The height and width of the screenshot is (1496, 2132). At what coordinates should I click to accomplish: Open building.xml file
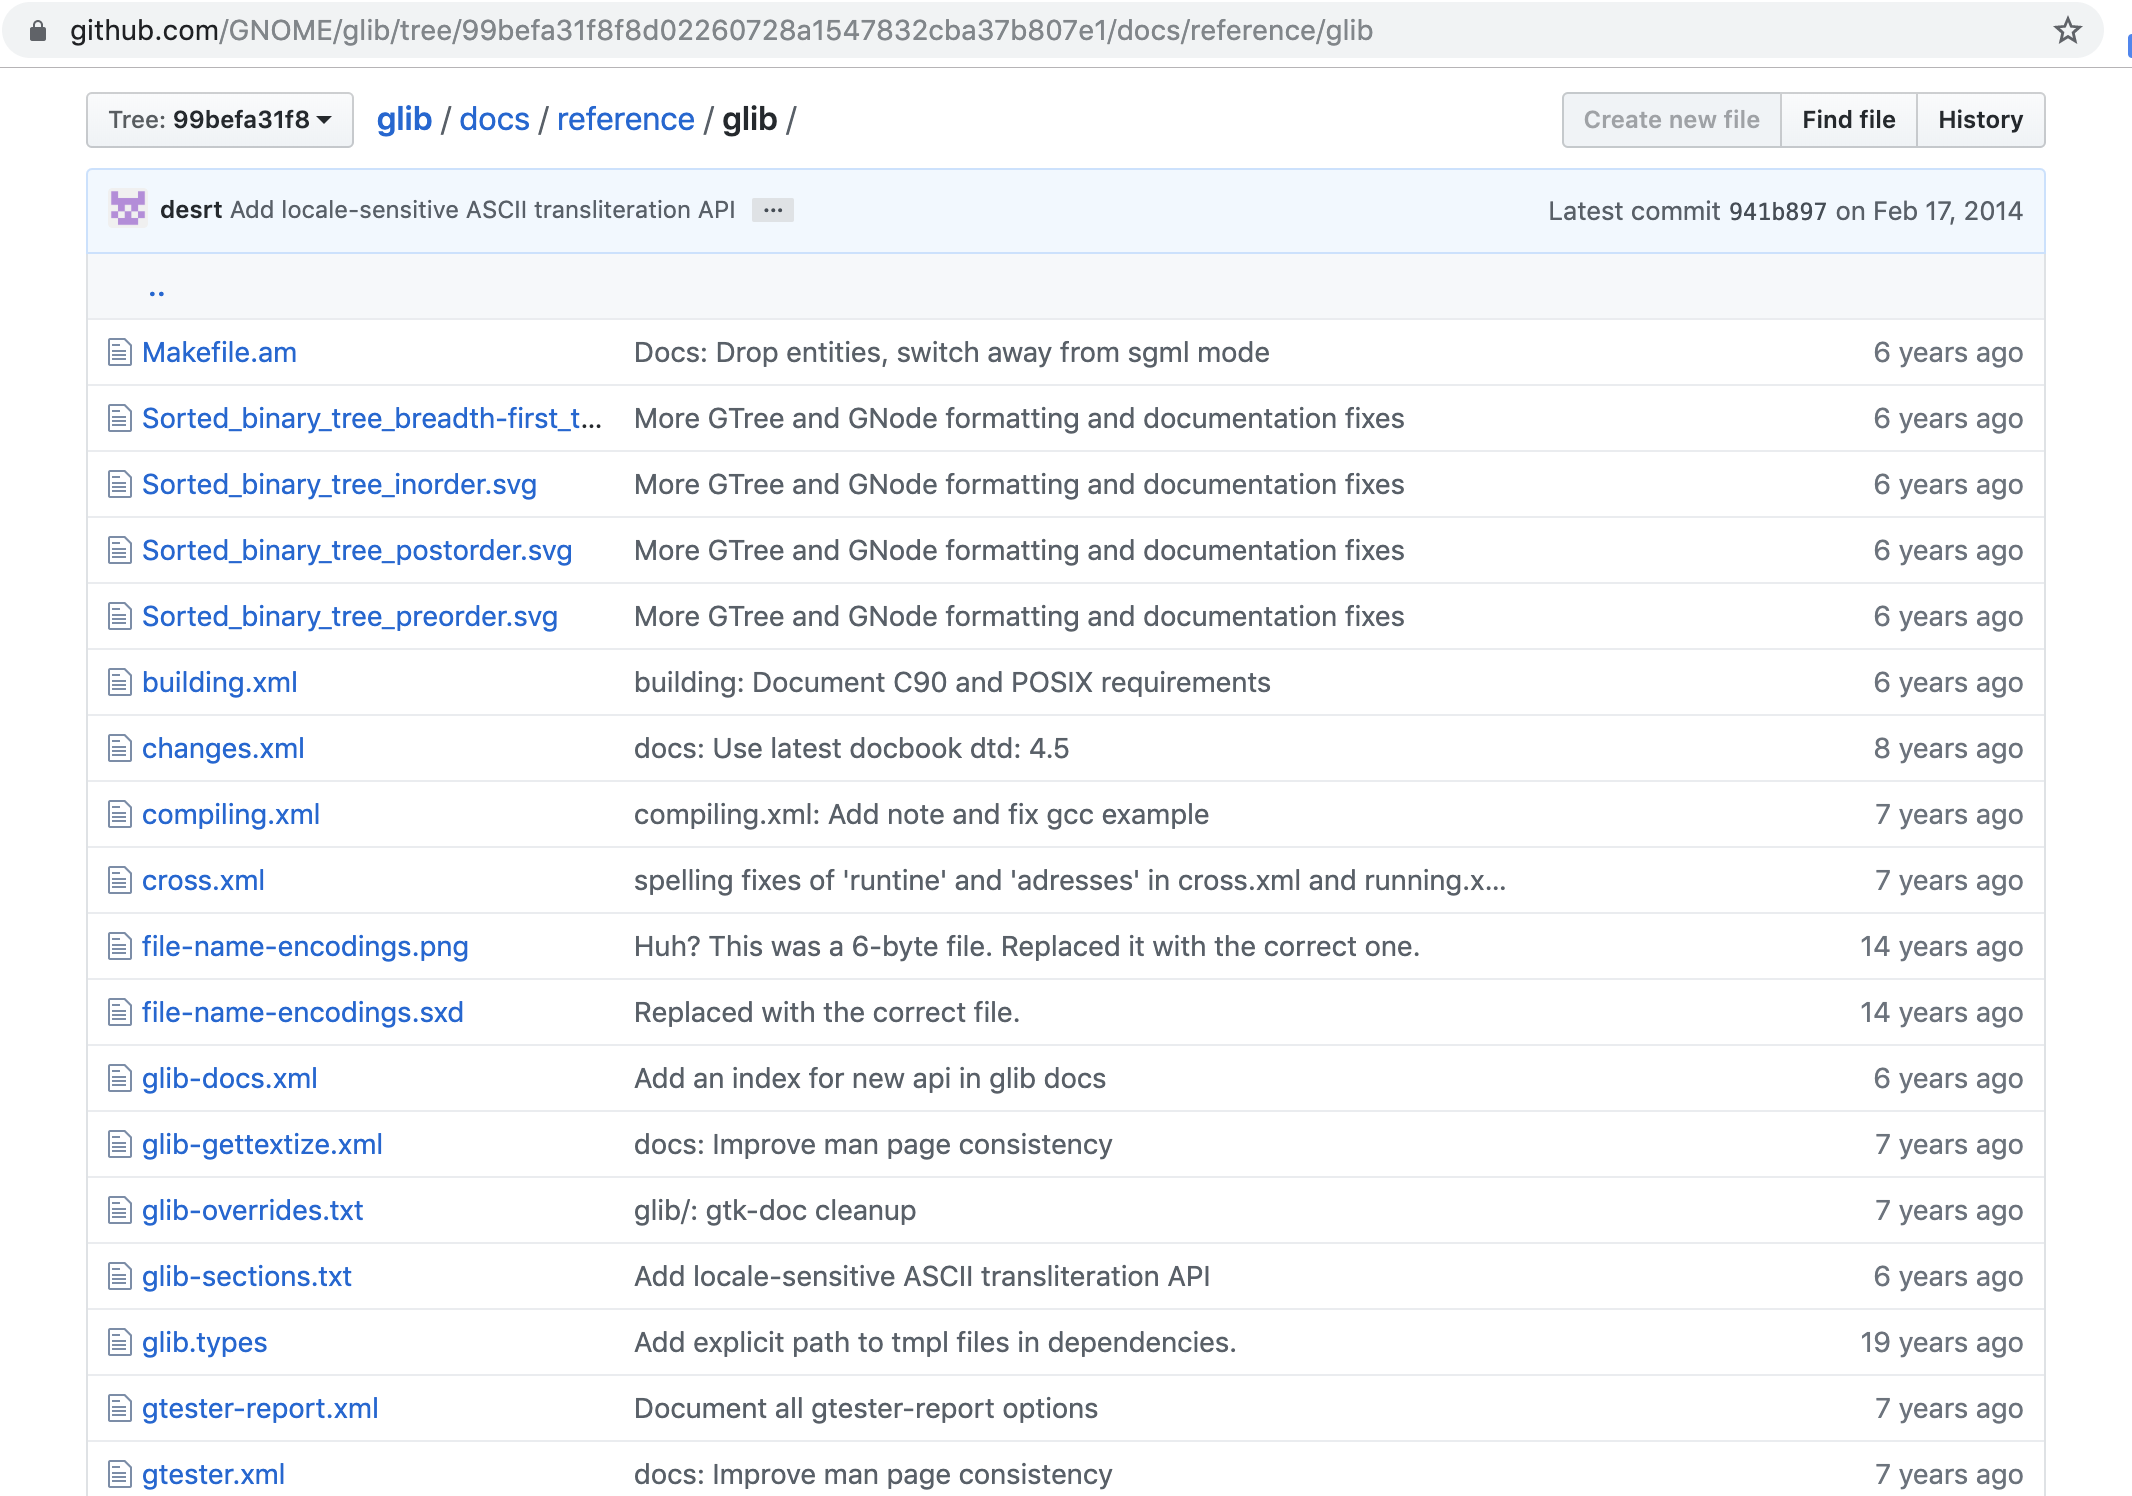tap(220, 683)
